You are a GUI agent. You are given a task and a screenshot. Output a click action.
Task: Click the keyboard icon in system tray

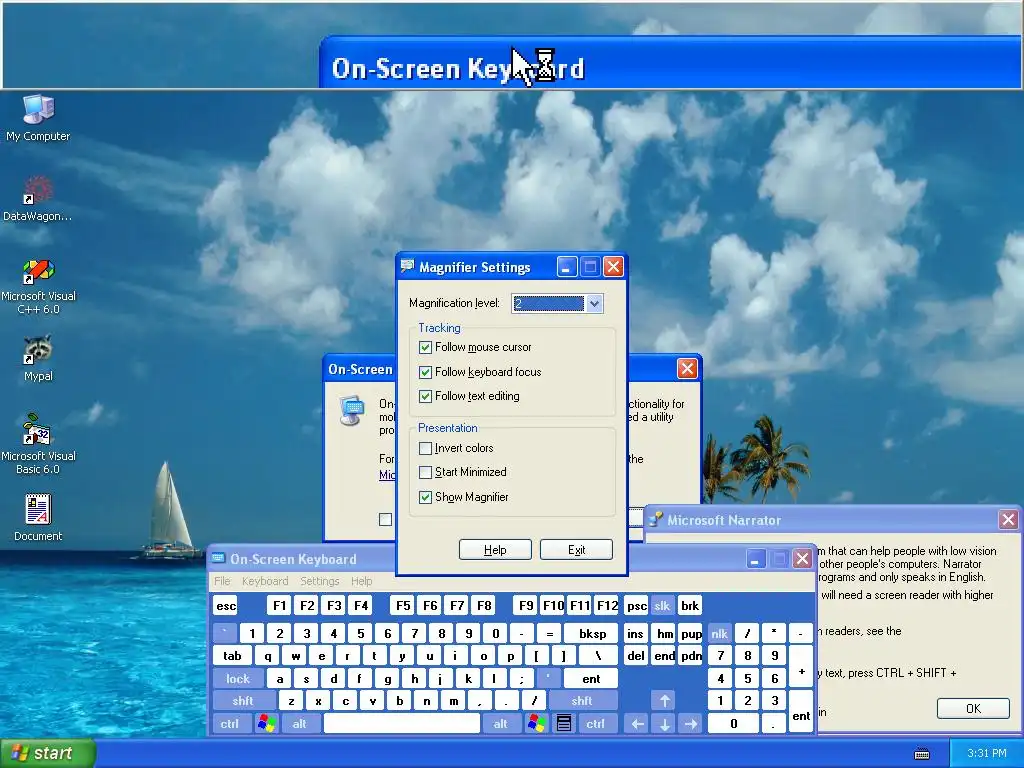tap(921, 754)
